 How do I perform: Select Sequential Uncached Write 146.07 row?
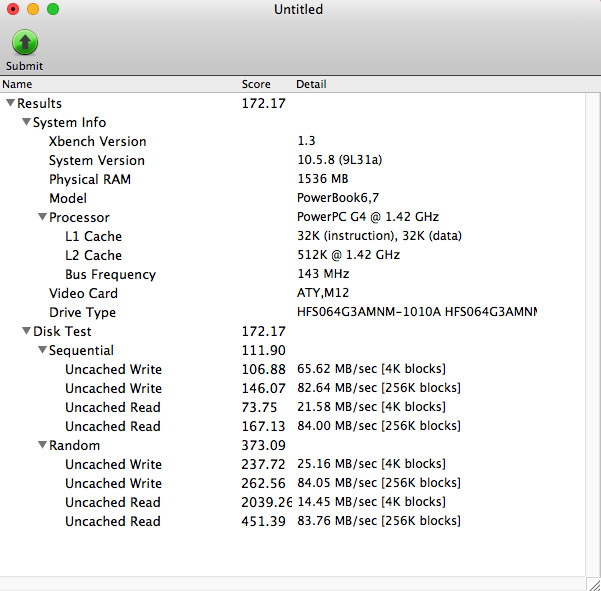[x=292, y=388]
